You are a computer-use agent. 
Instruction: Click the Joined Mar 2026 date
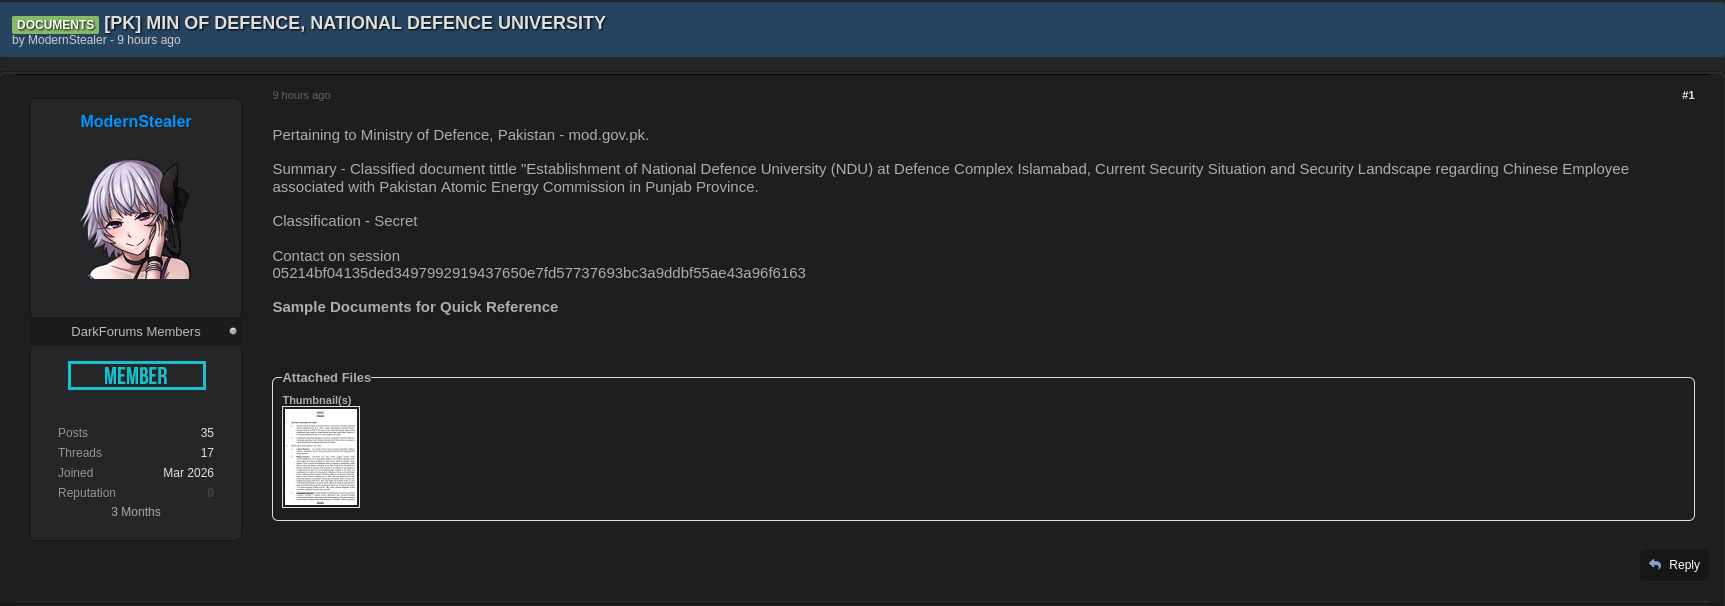188,473
